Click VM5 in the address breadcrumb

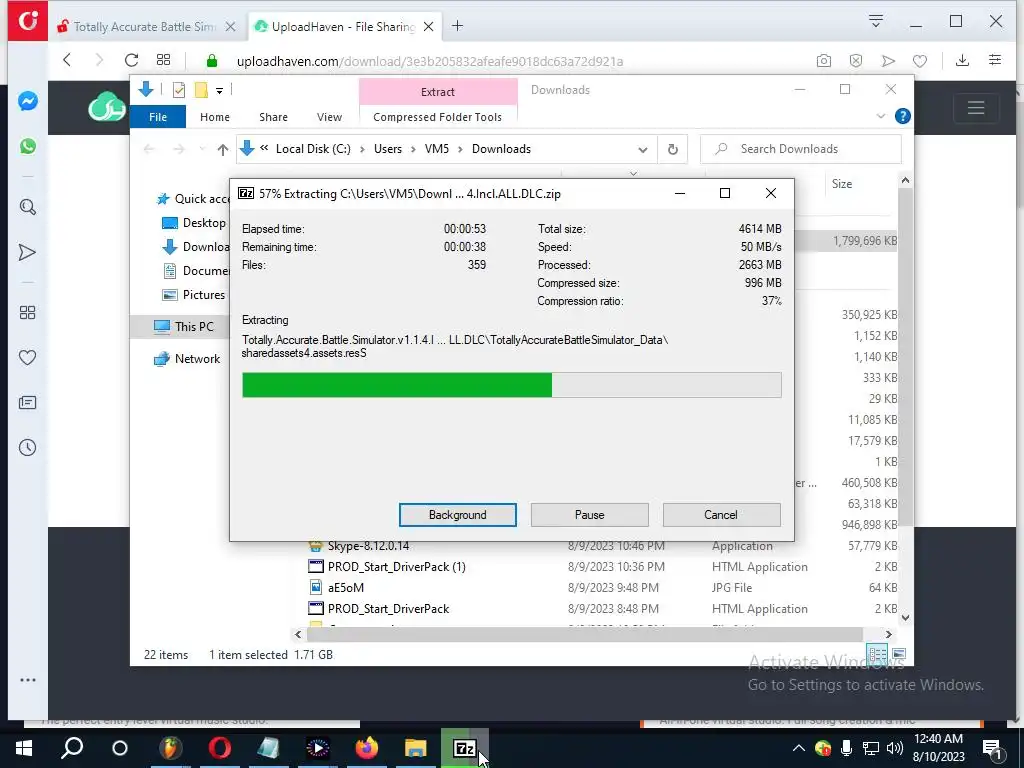[x=437, y=149]
